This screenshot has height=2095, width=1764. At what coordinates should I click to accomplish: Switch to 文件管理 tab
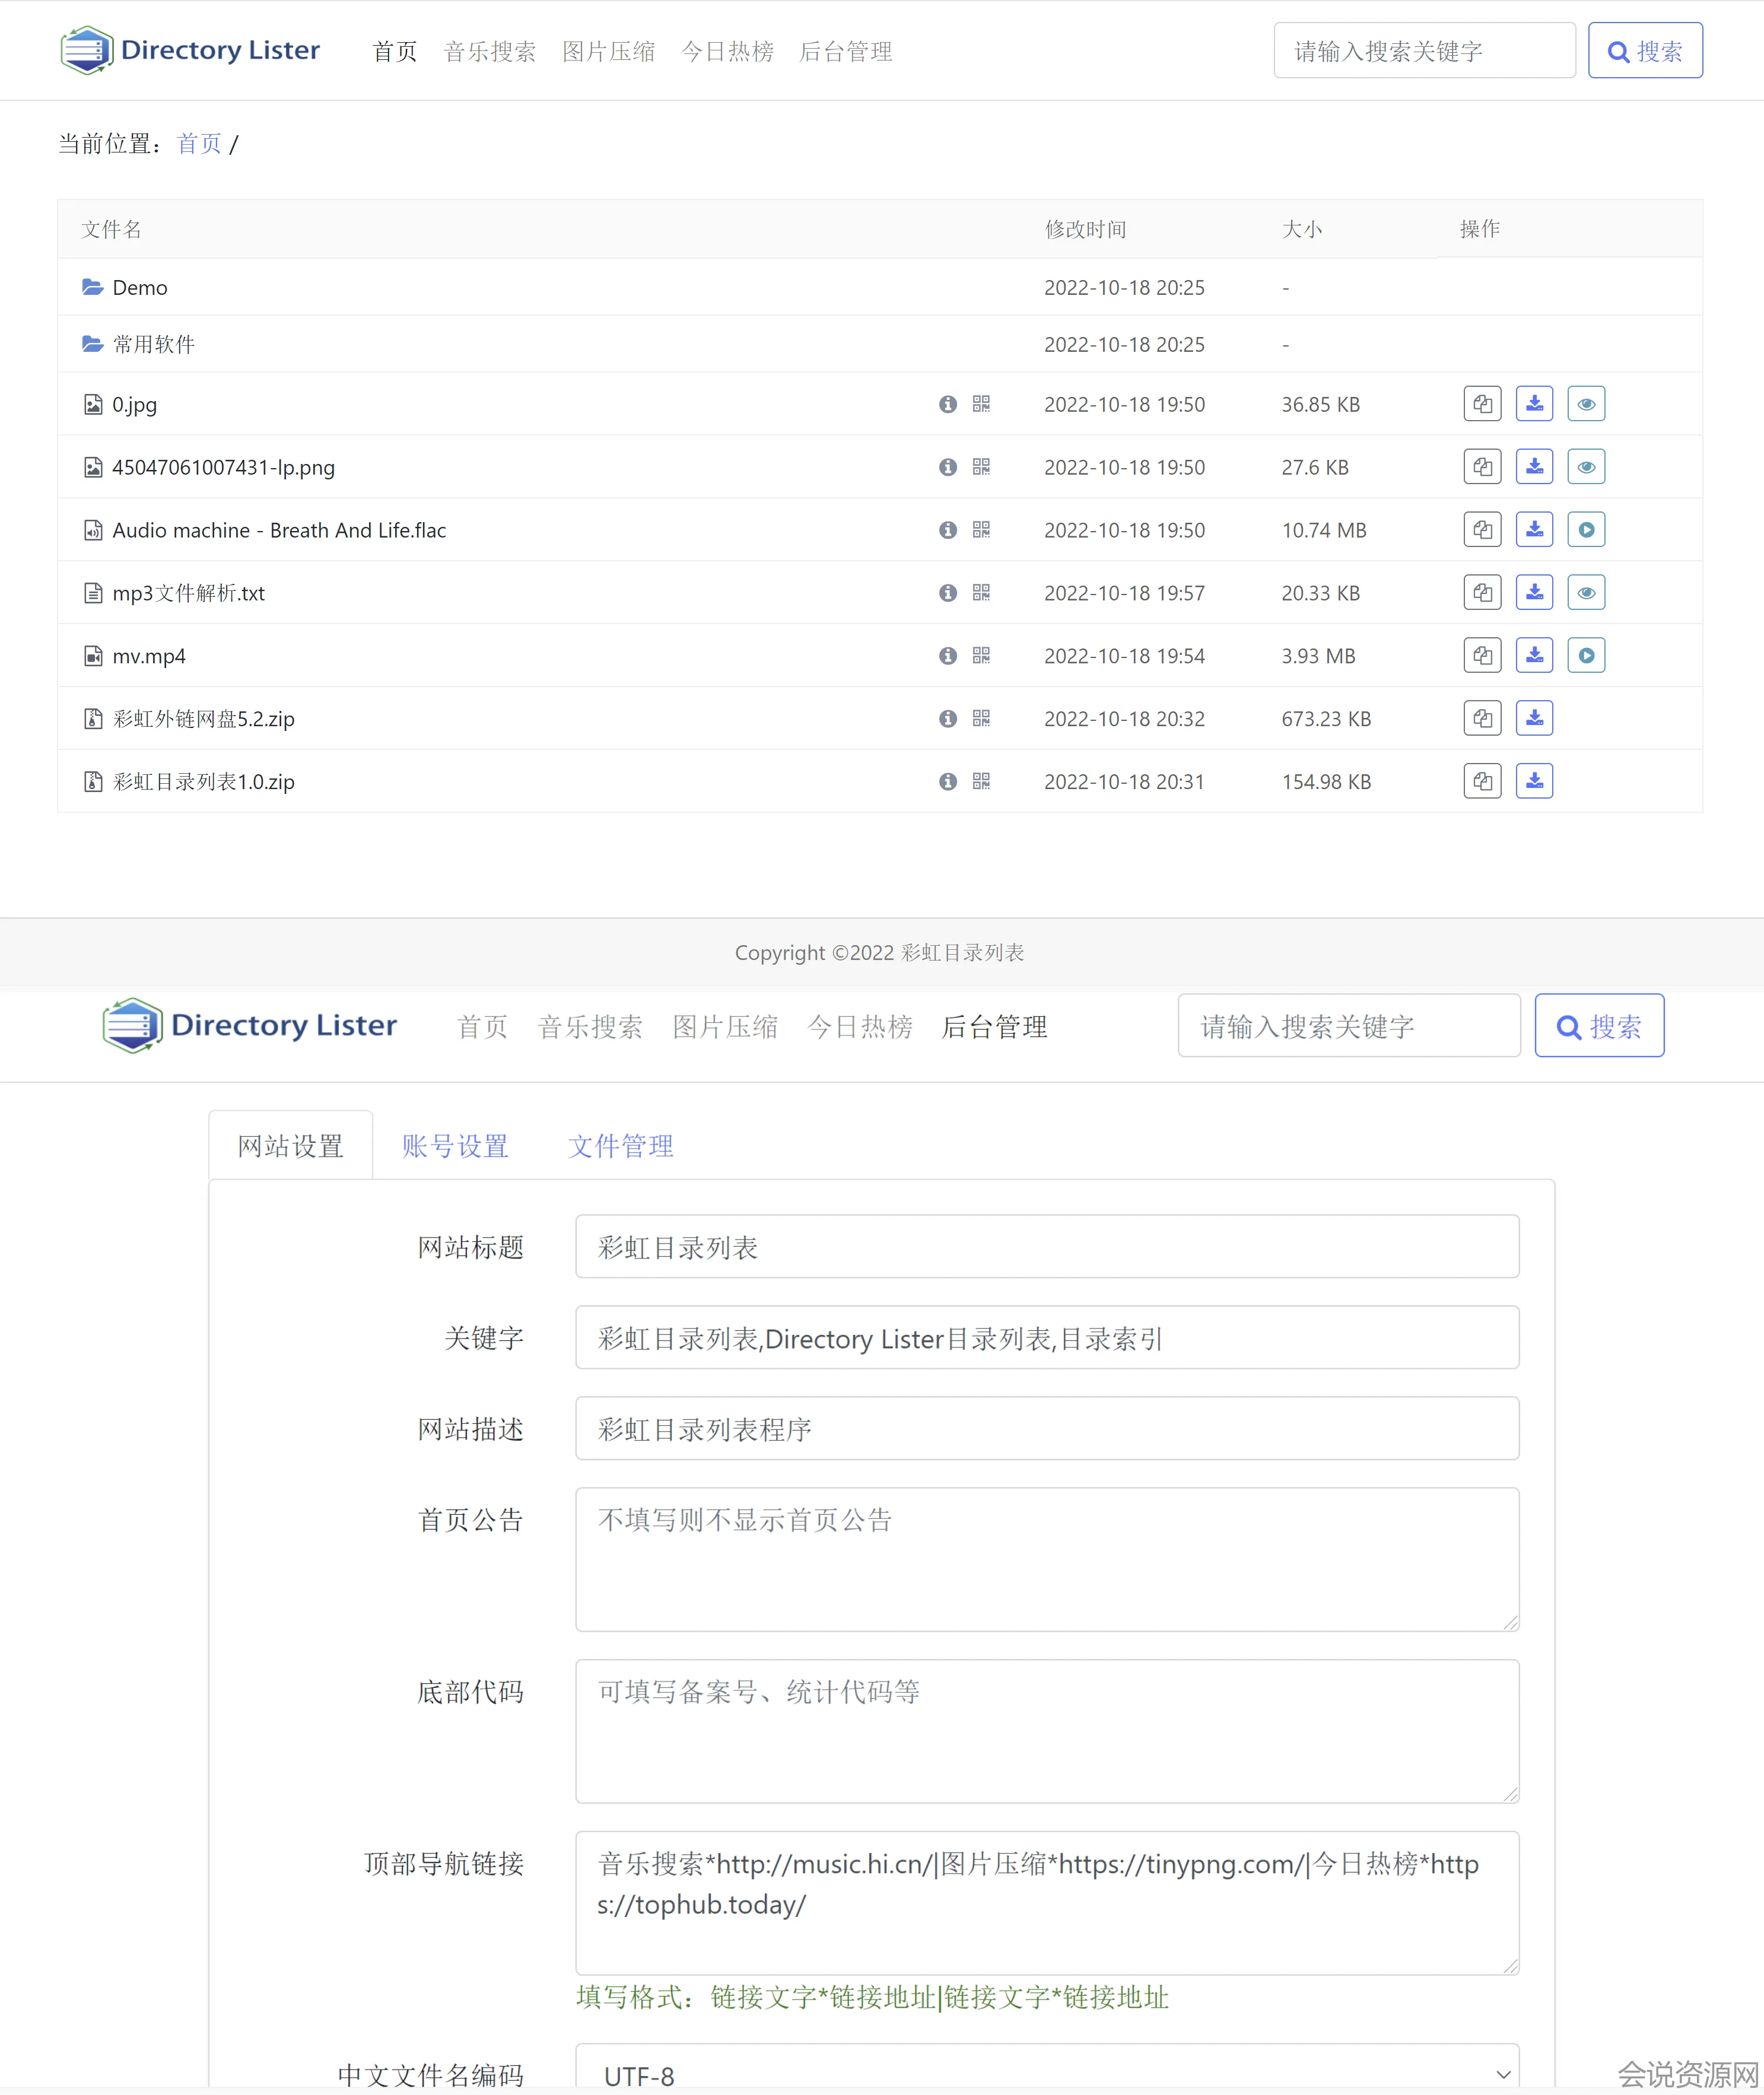pos(620,1146)
